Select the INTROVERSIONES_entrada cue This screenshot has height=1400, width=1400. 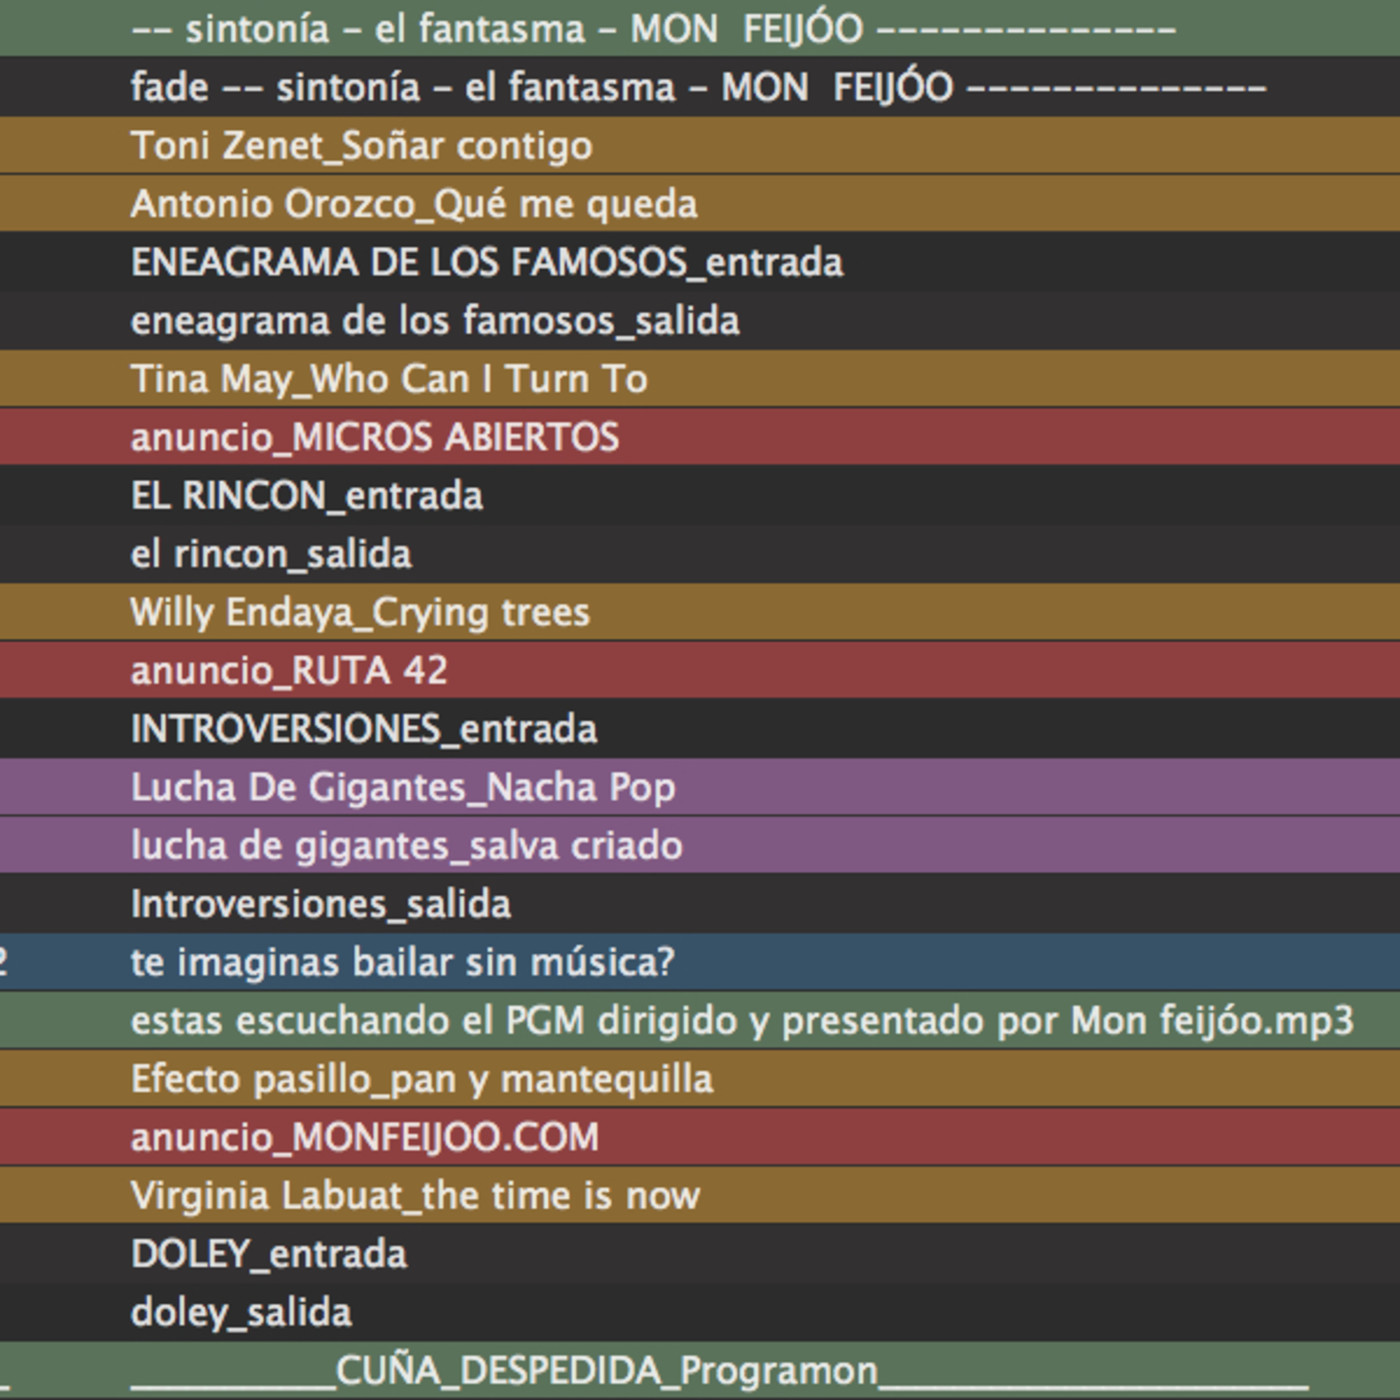coord(364,729)
